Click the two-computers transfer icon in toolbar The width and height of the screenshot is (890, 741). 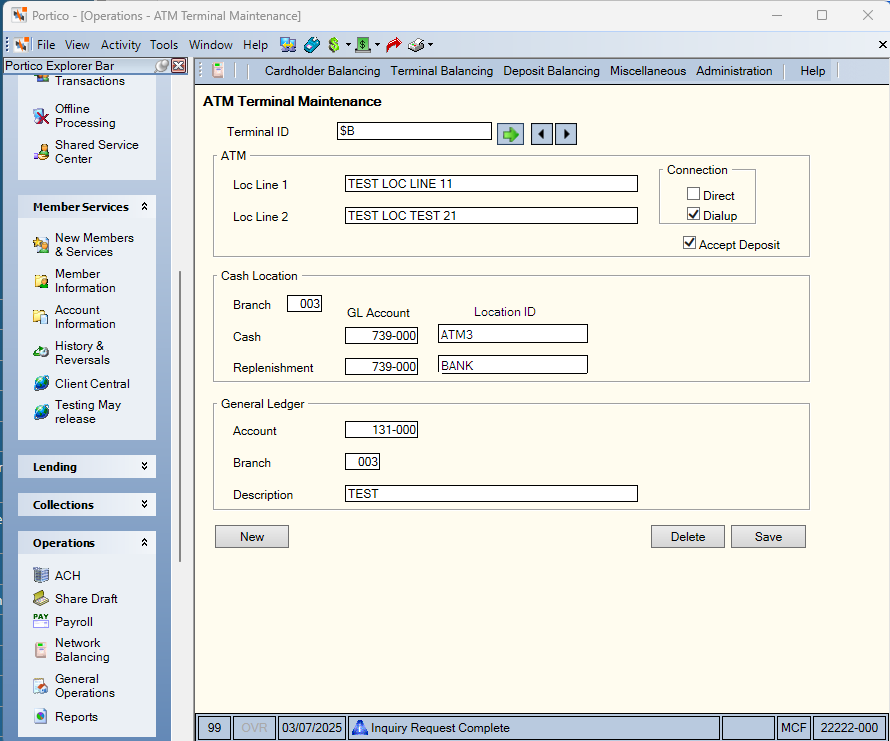click(x=288, y=44)
